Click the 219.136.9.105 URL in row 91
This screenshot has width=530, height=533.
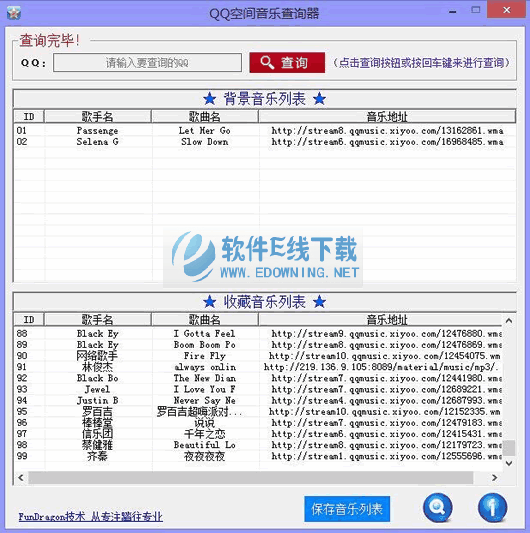pos(381,367)
